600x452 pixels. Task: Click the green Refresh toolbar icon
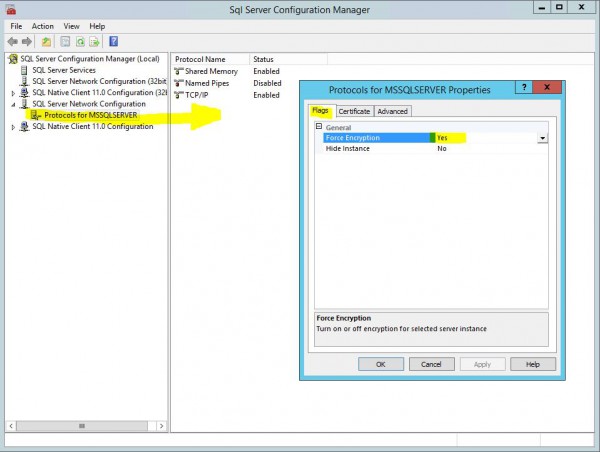tap(80, 41)
